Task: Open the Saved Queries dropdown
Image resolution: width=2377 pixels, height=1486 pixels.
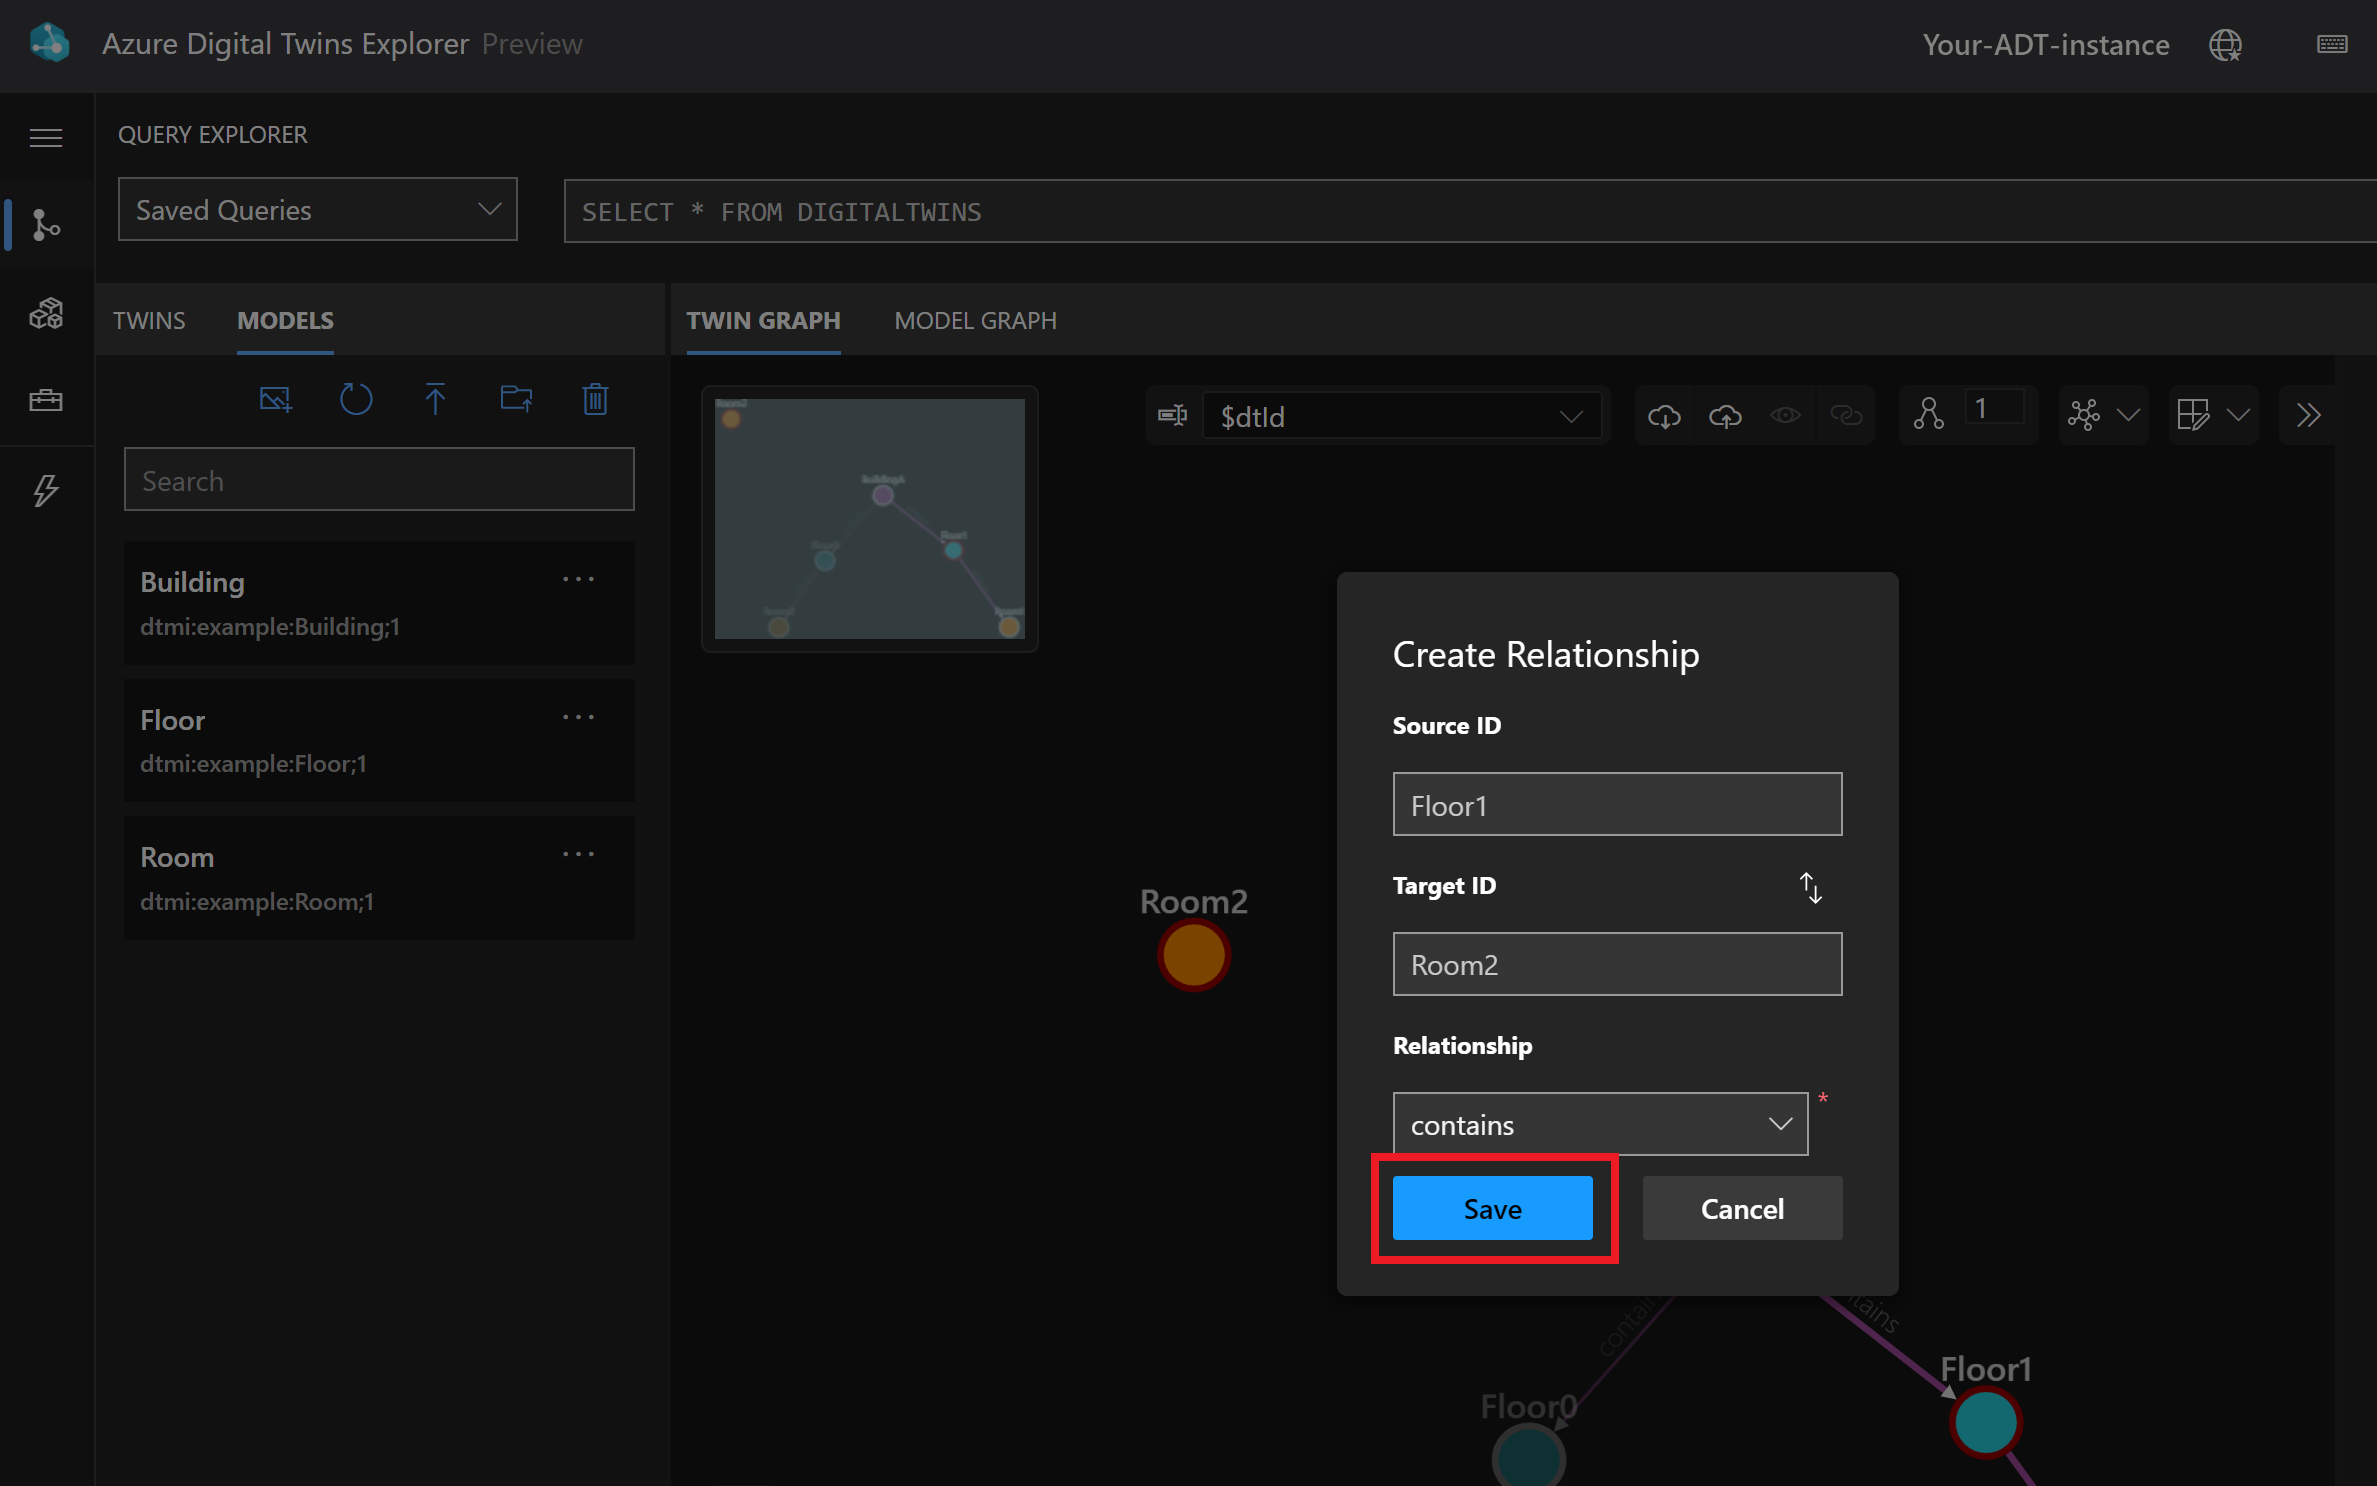Action: pos(318,210)
